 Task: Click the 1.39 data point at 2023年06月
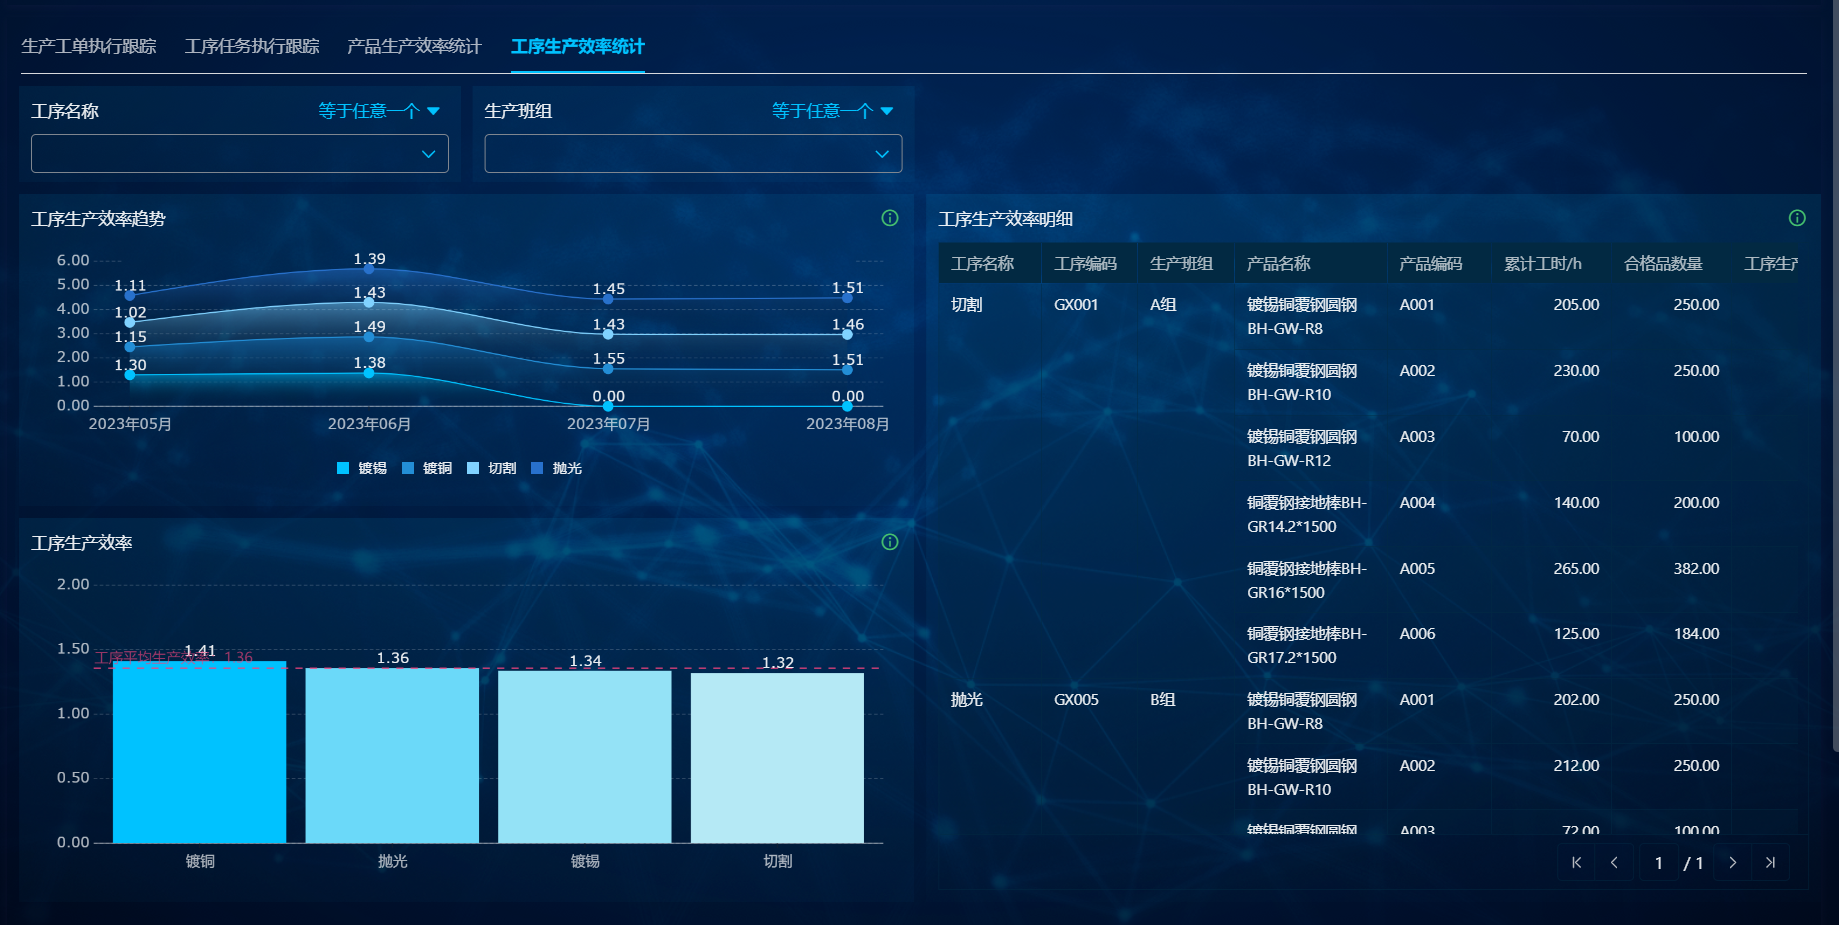369,269
